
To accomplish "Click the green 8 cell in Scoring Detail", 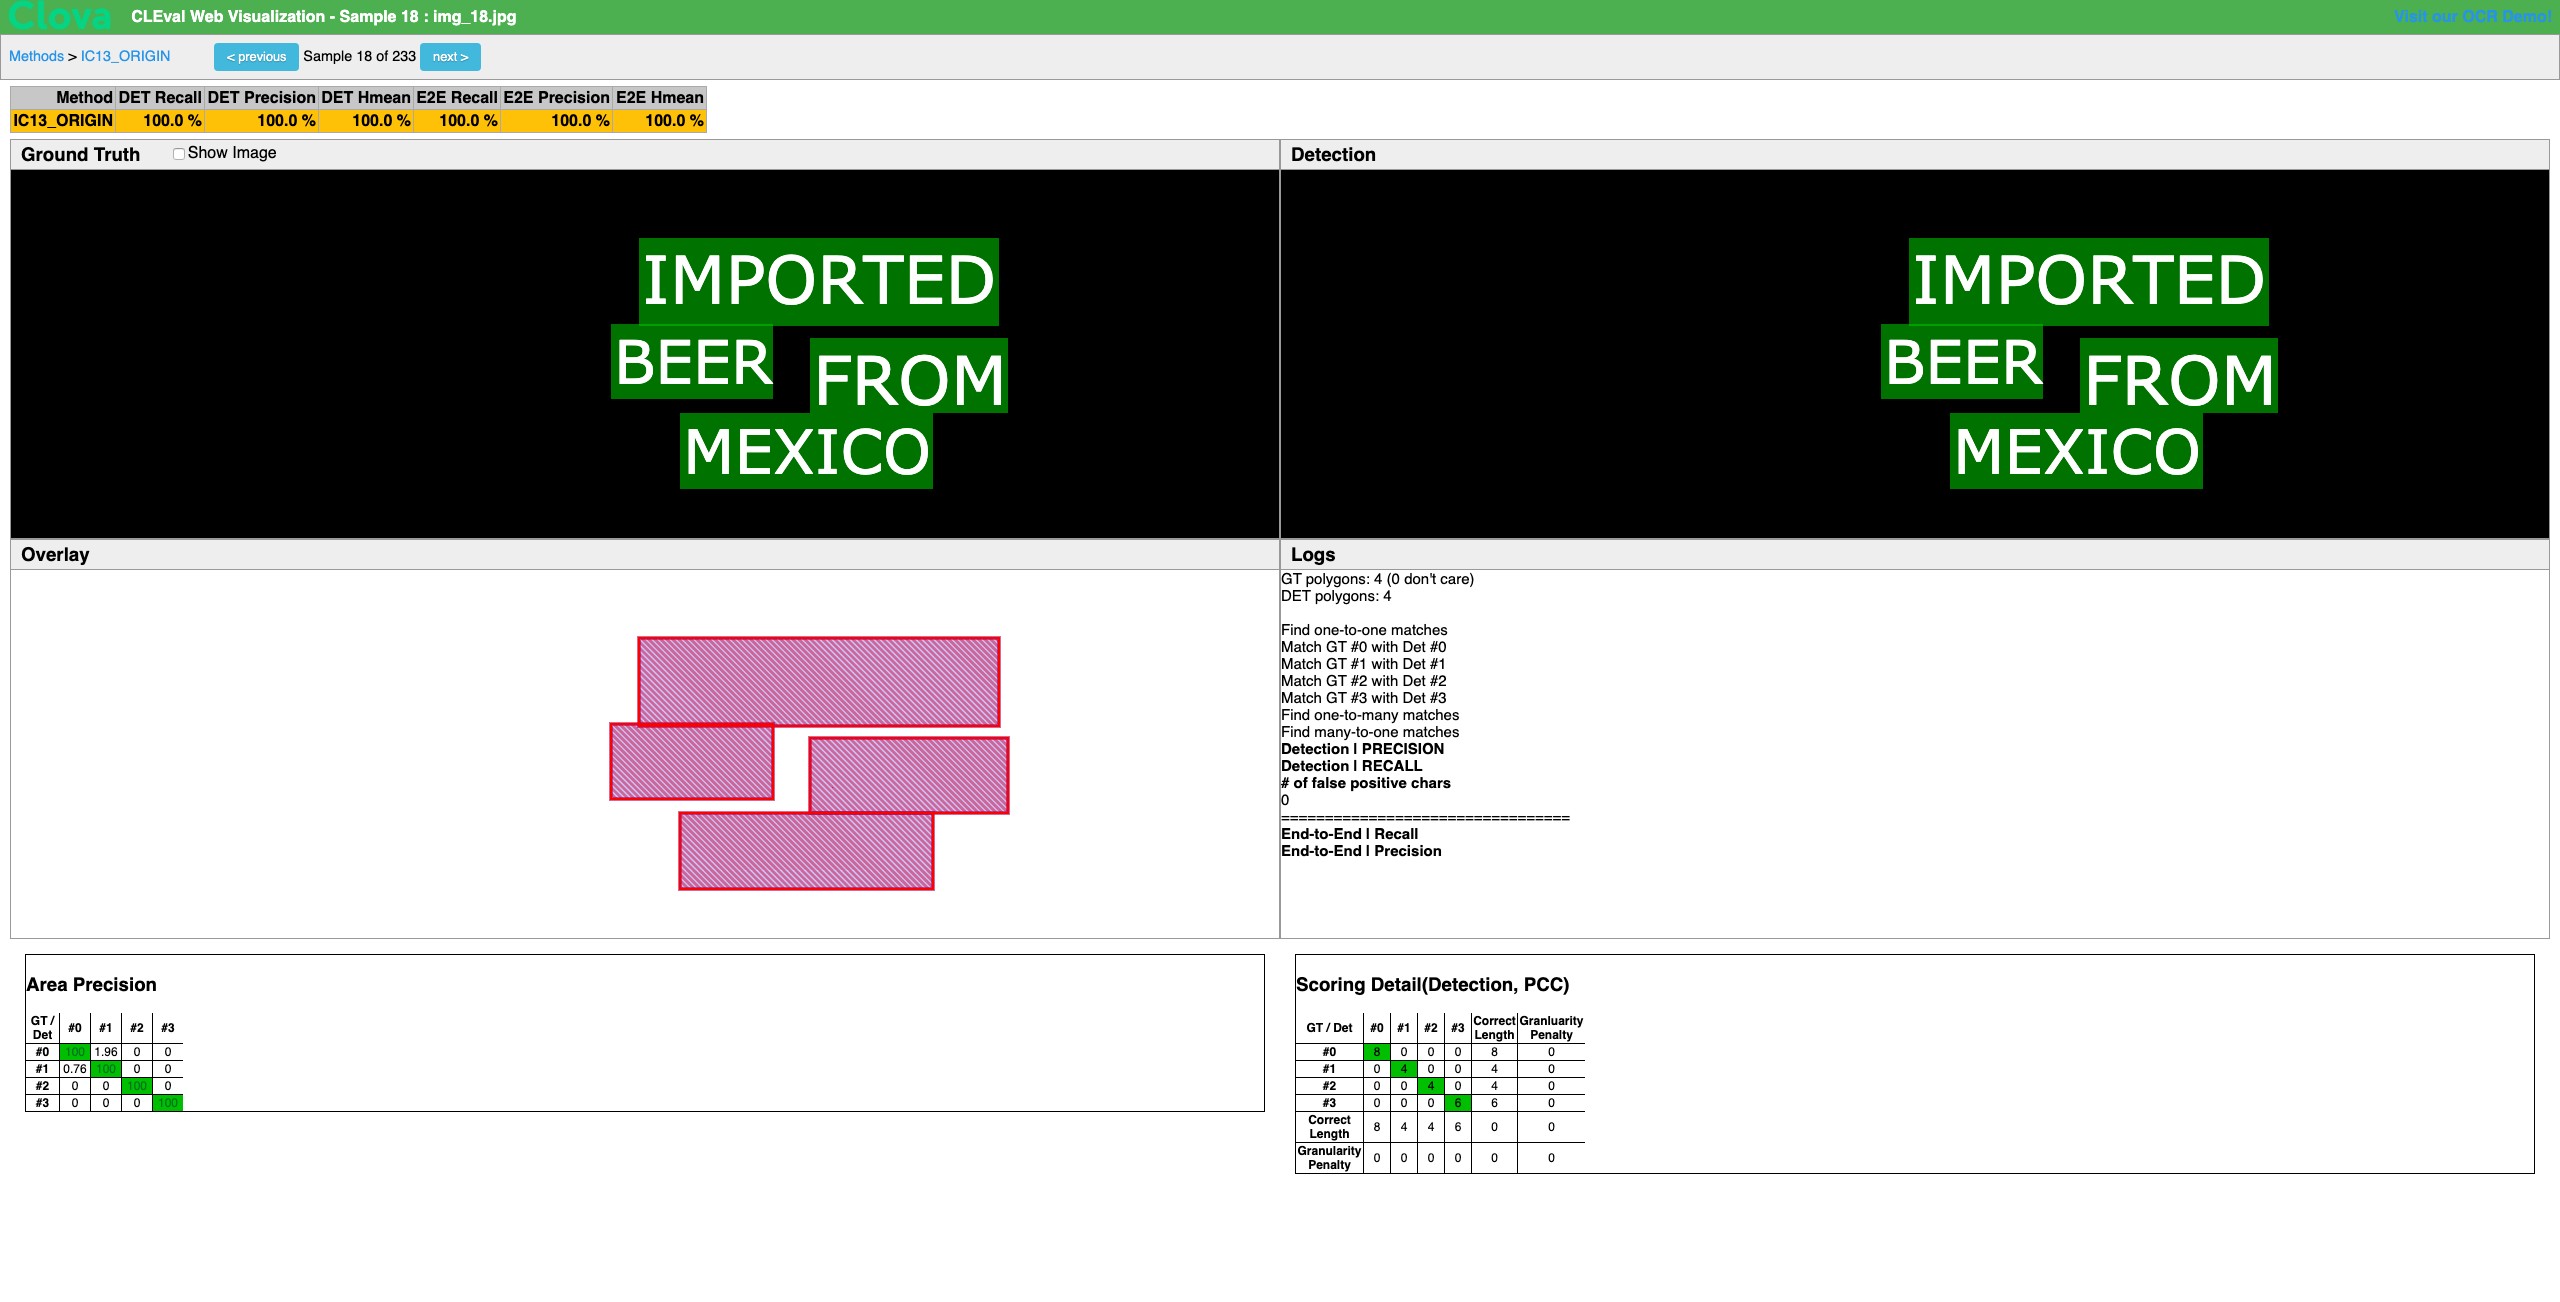I will tap(1377, 1052).
